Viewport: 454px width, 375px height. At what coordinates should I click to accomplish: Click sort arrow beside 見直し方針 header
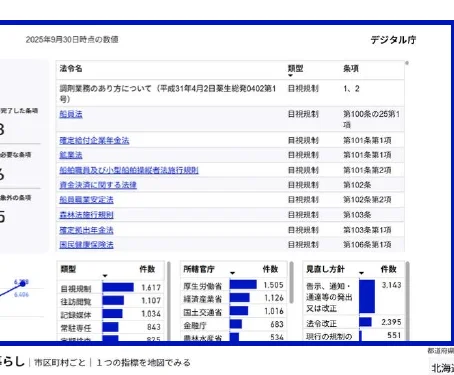coord(361,273)
